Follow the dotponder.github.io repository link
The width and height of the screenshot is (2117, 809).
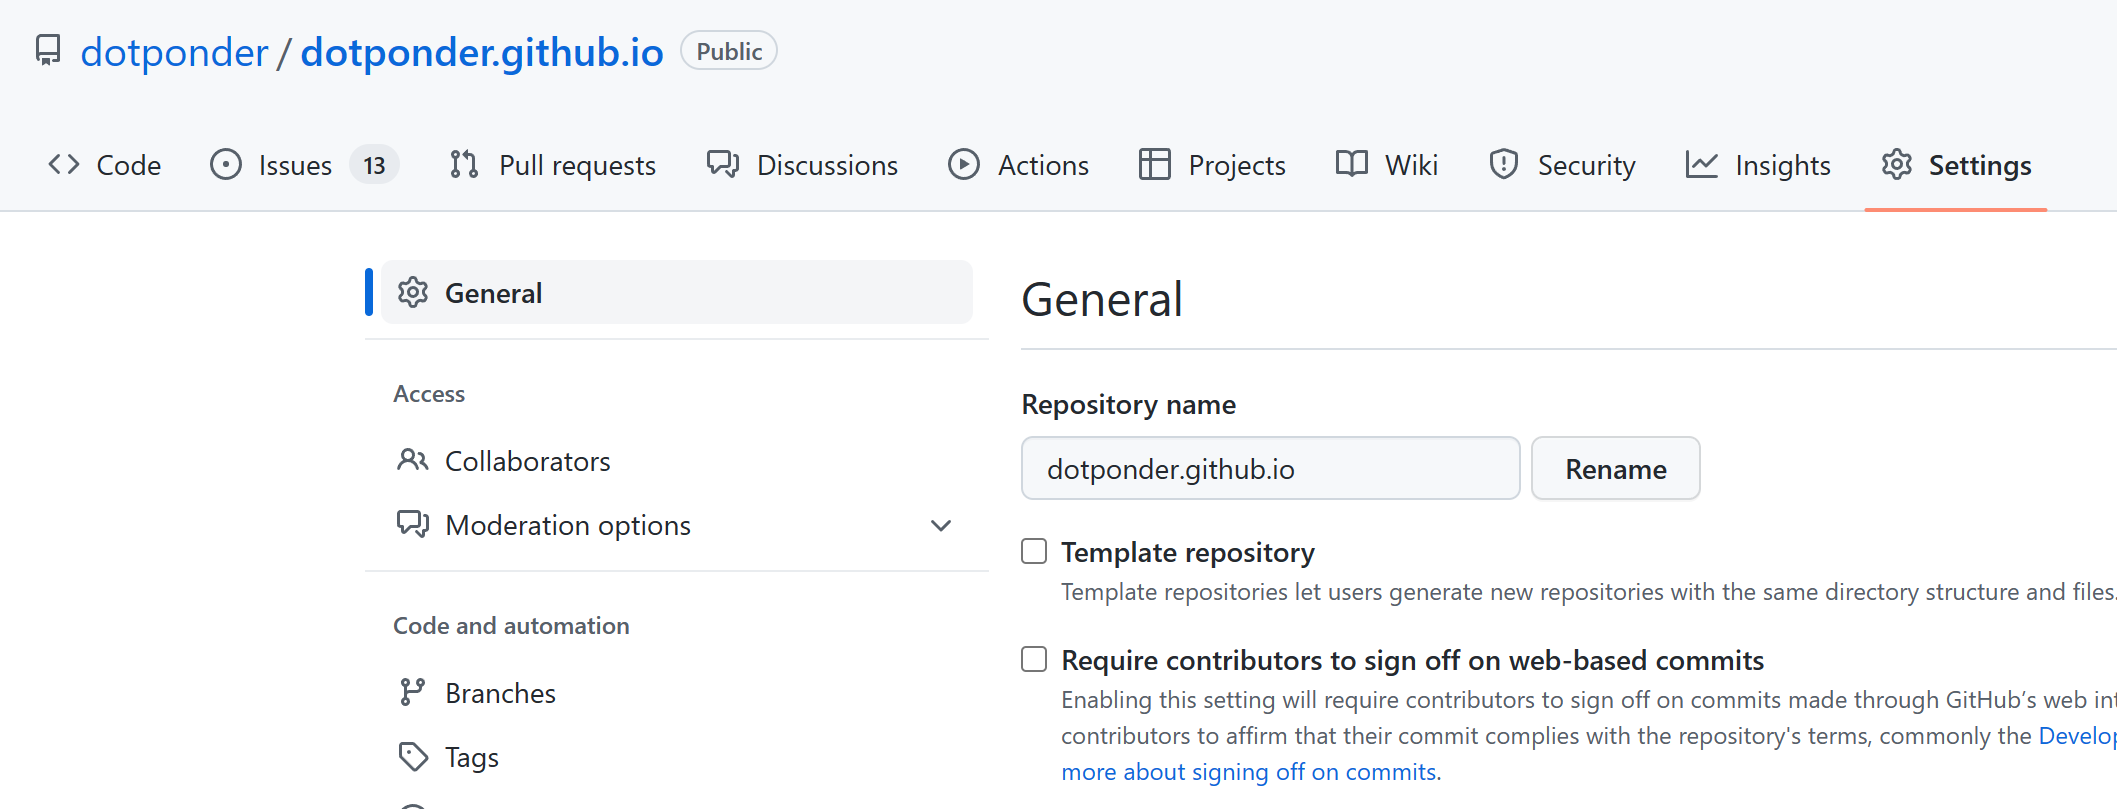481,52
